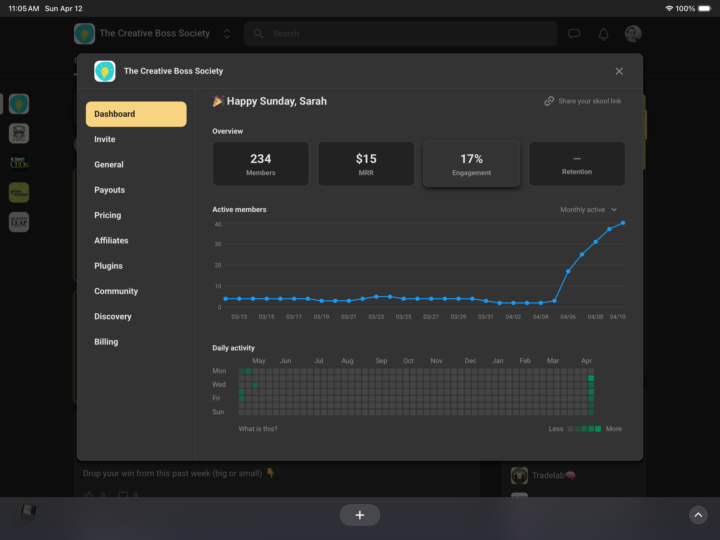Screen dimensions: 720x540
Task: Click the What is this? link
Action: click(258, 428)
